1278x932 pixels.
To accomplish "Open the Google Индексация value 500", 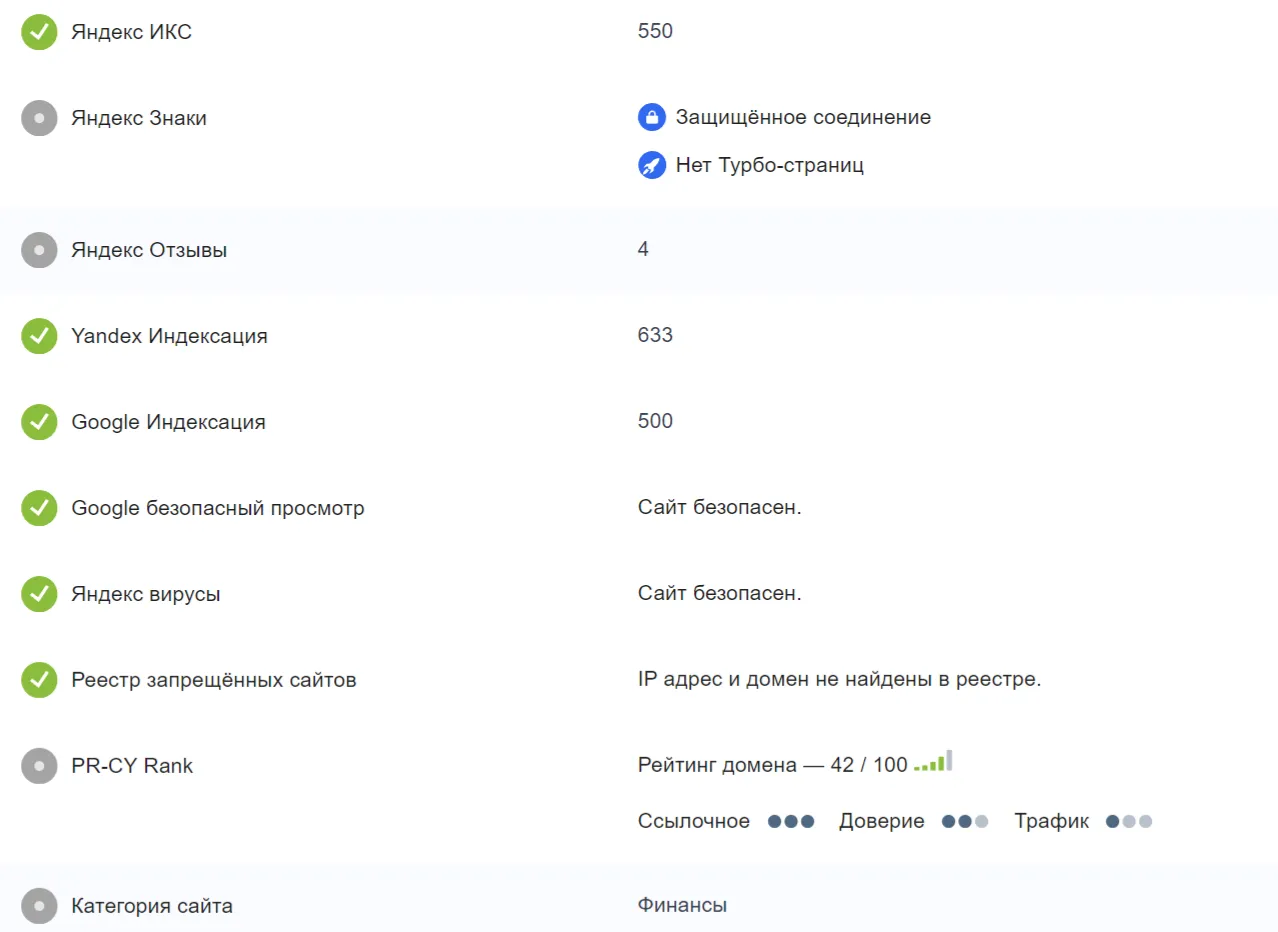I will click(x=655, y=422).
